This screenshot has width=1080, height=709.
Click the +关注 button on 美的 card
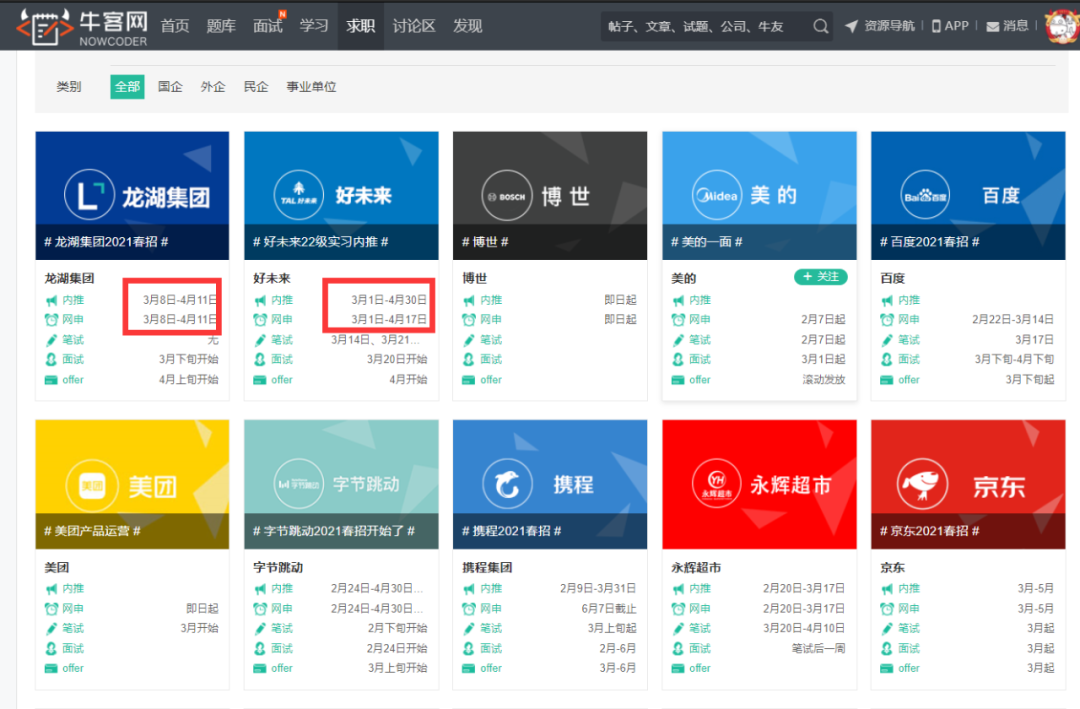tap(821, 277)
